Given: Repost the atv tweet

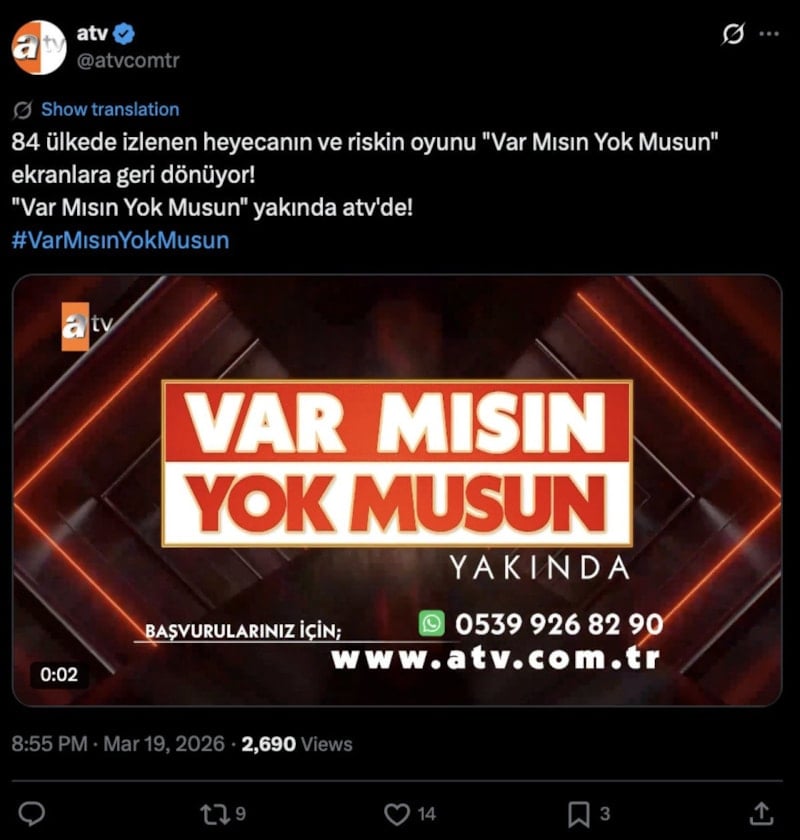Looking at the screenshot, I should (x=222, y=814).
